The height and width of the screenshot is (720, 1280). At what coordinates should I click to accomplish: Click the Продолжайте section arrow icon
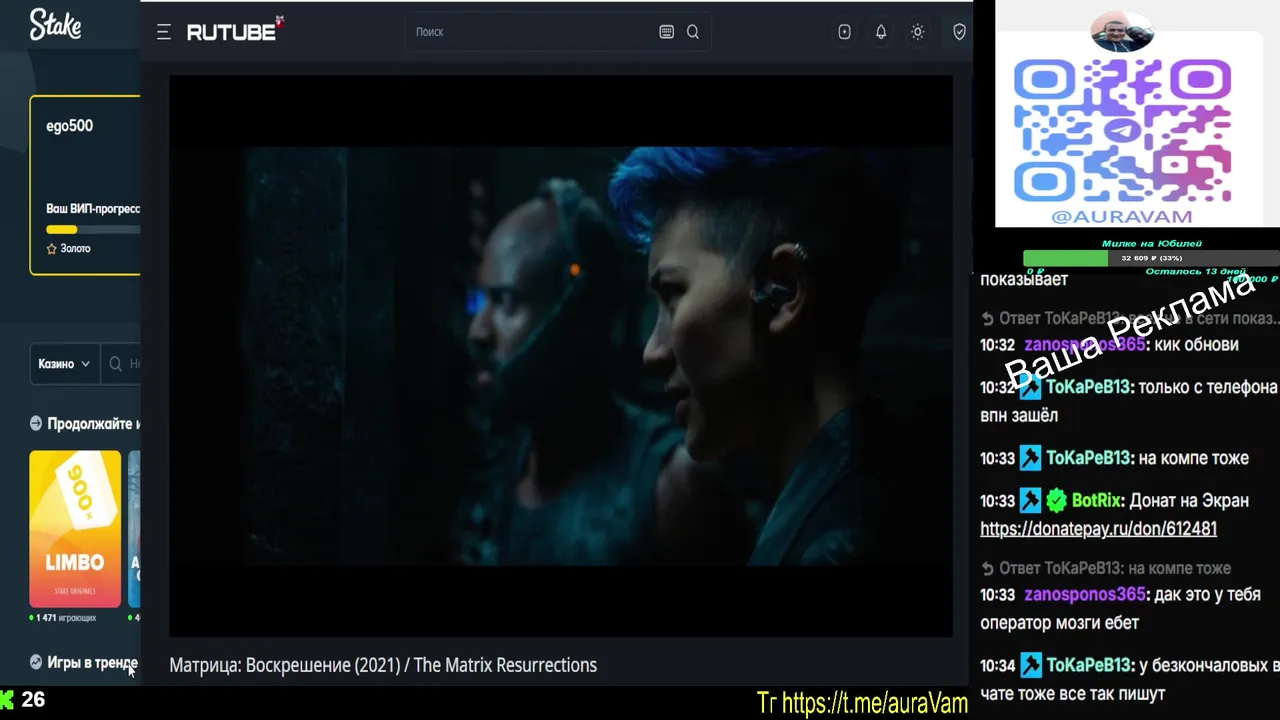pos(36,423)
